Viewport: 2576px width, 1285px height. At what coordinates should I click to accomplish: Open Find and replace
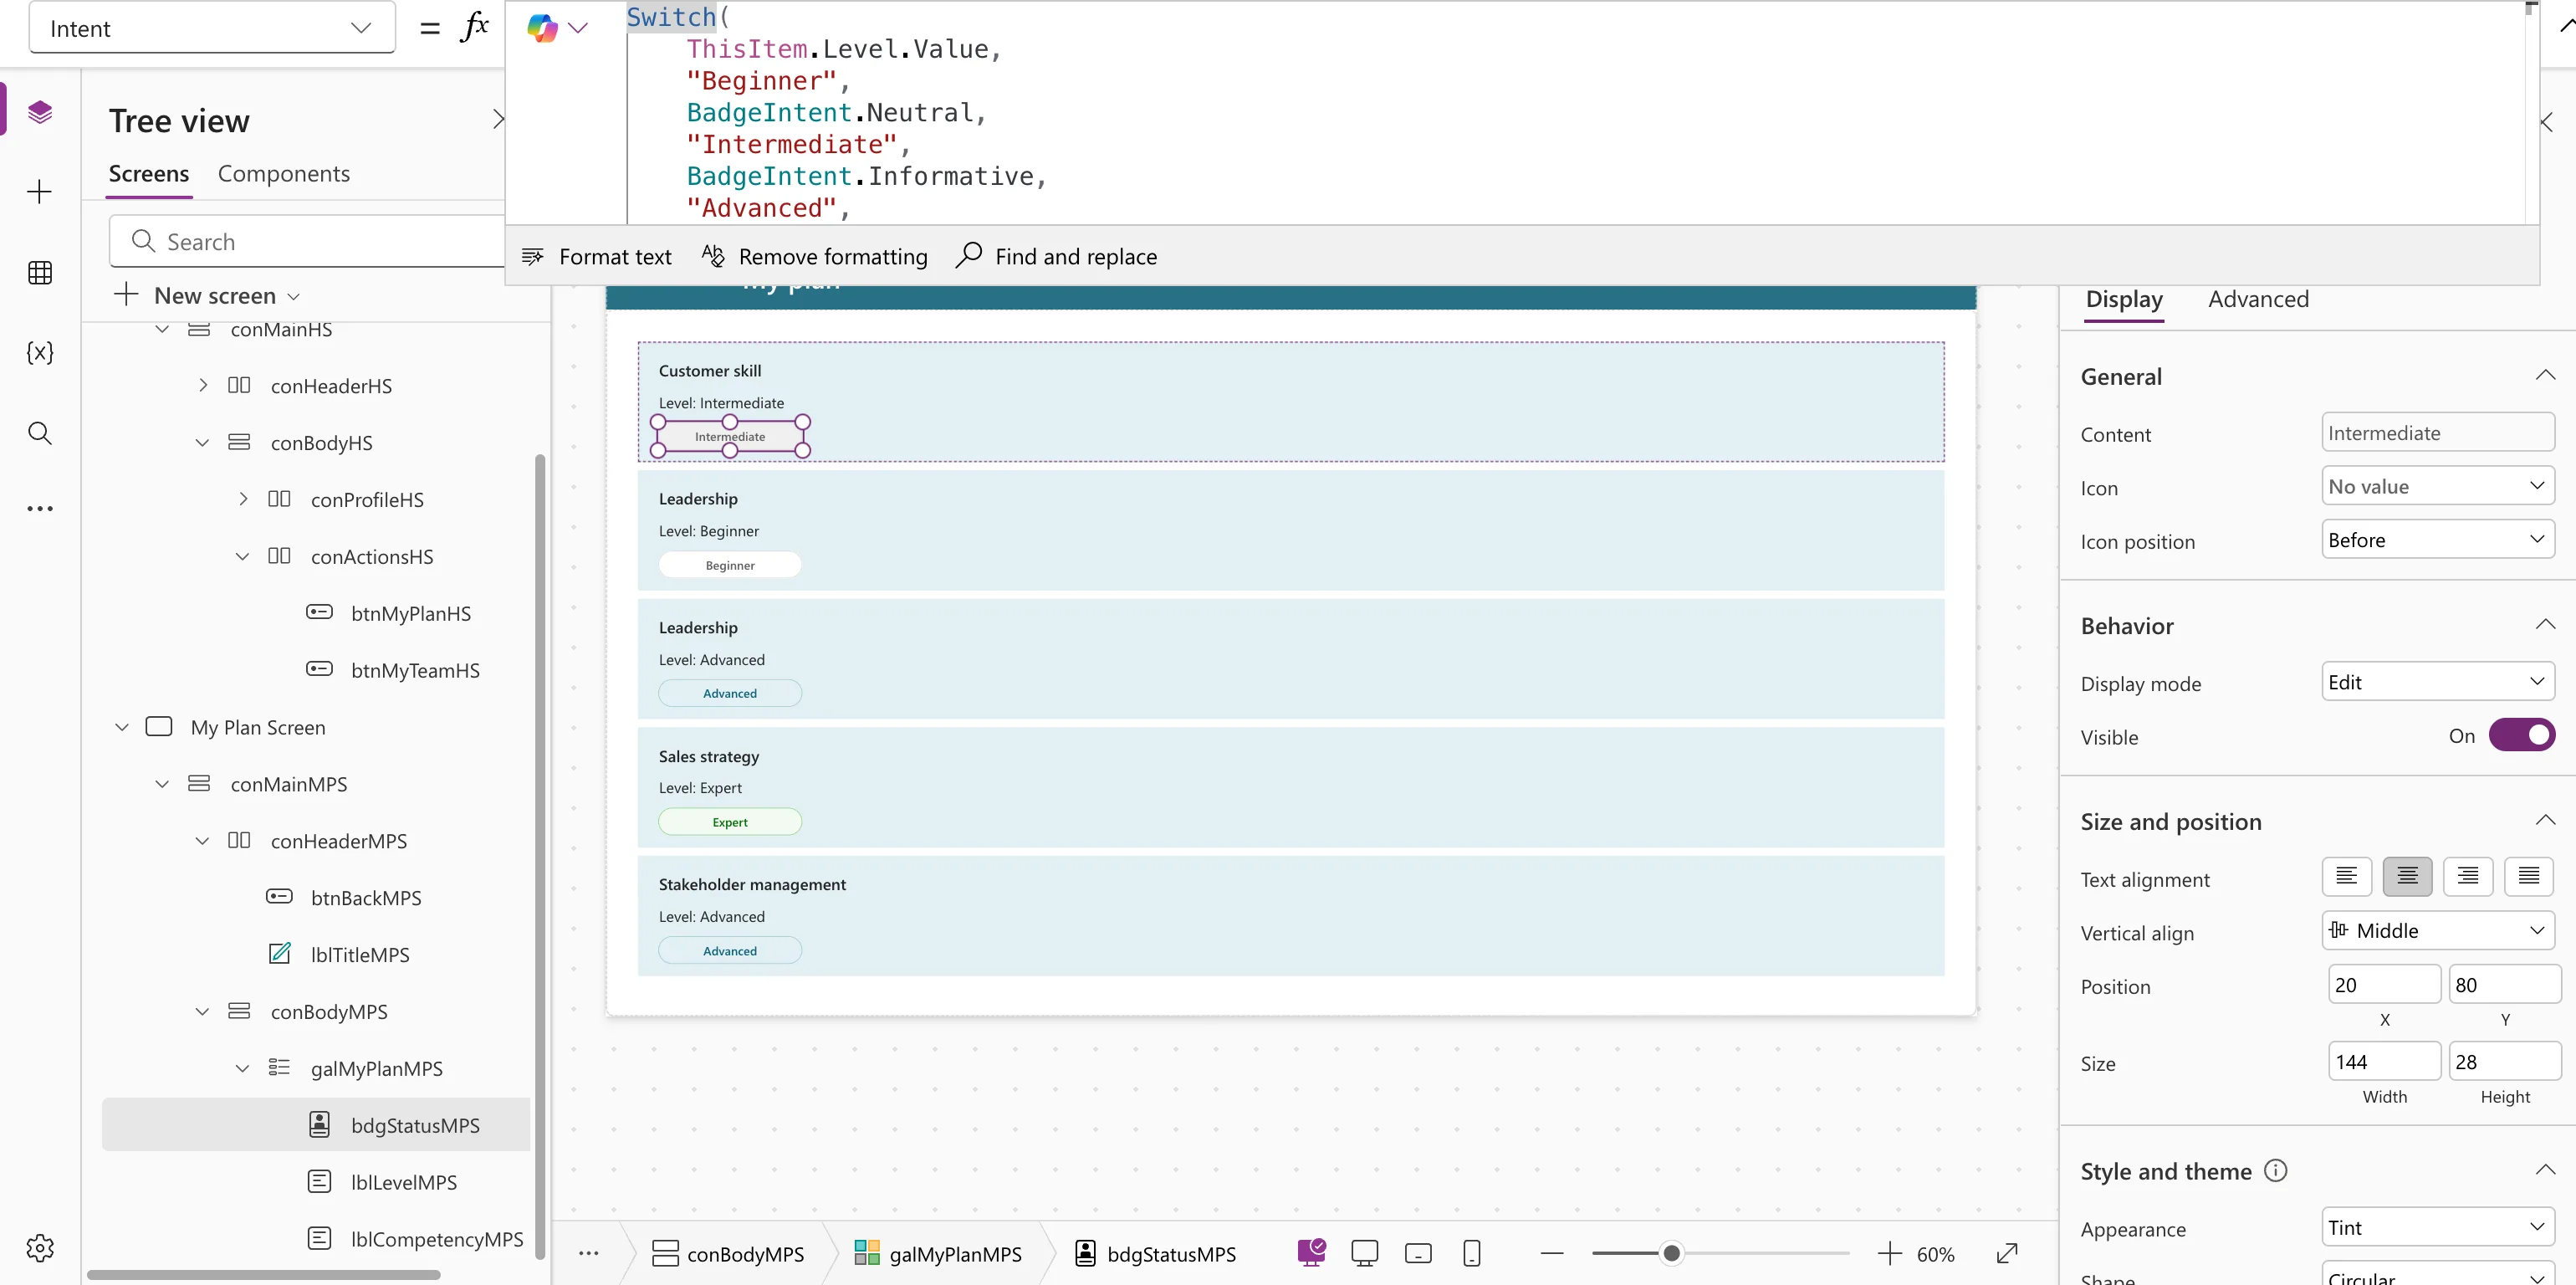coord(1056,257)
